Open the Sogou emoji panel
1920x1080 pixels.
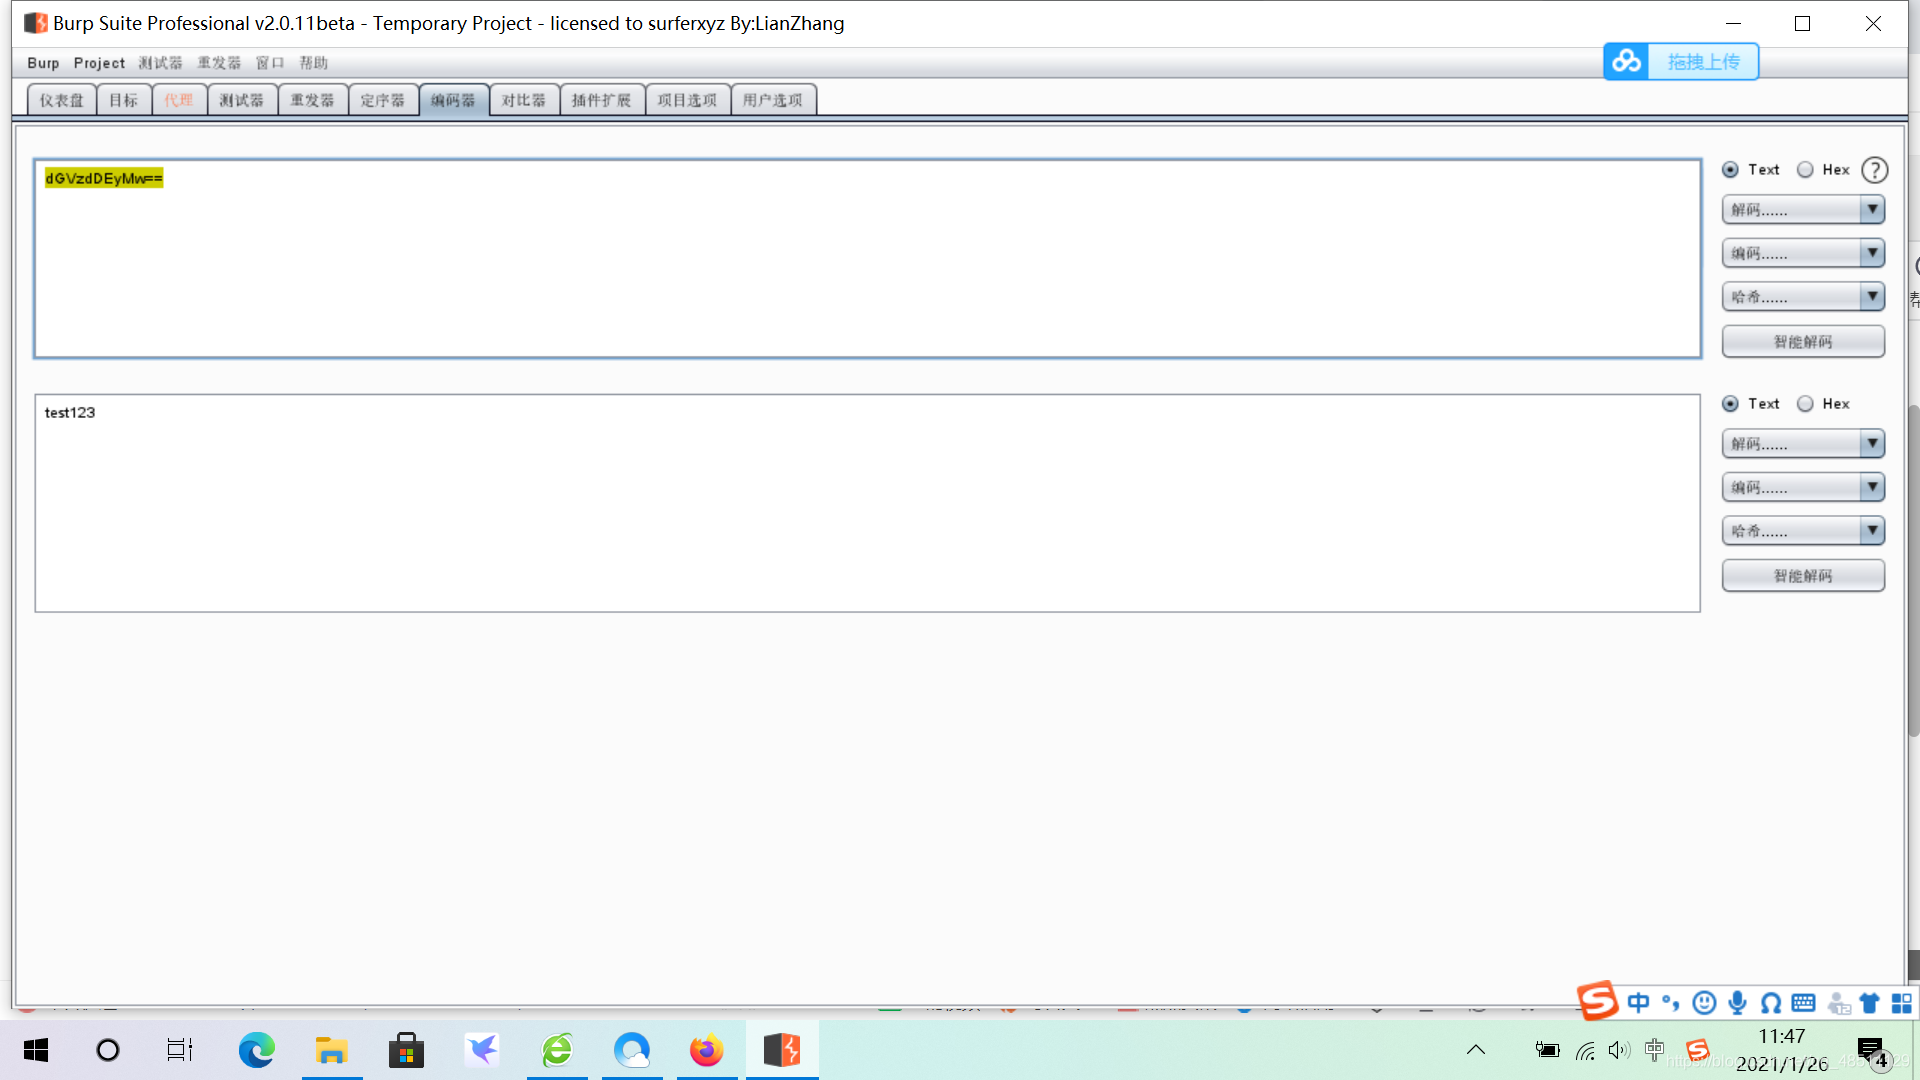[x=1704, y=1003]
